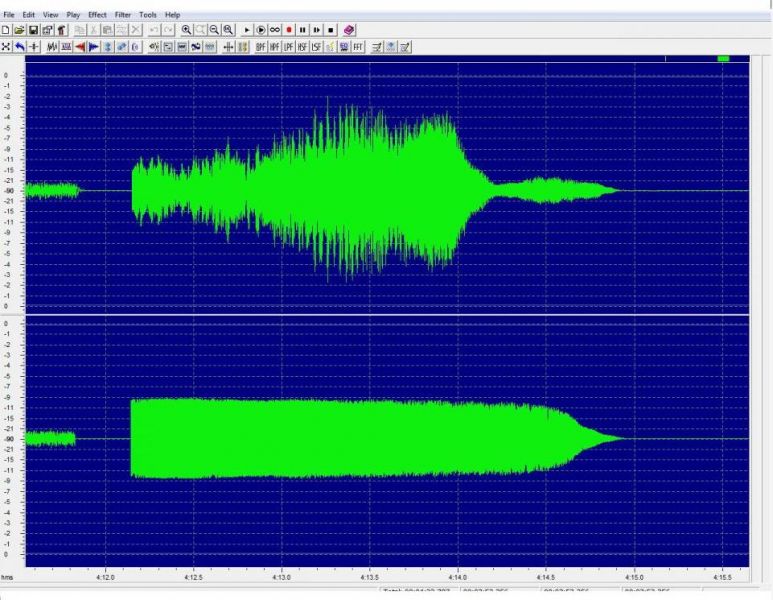Click the 4:12.0 time ruler label
Screen dimensions: 773x600
105,577
